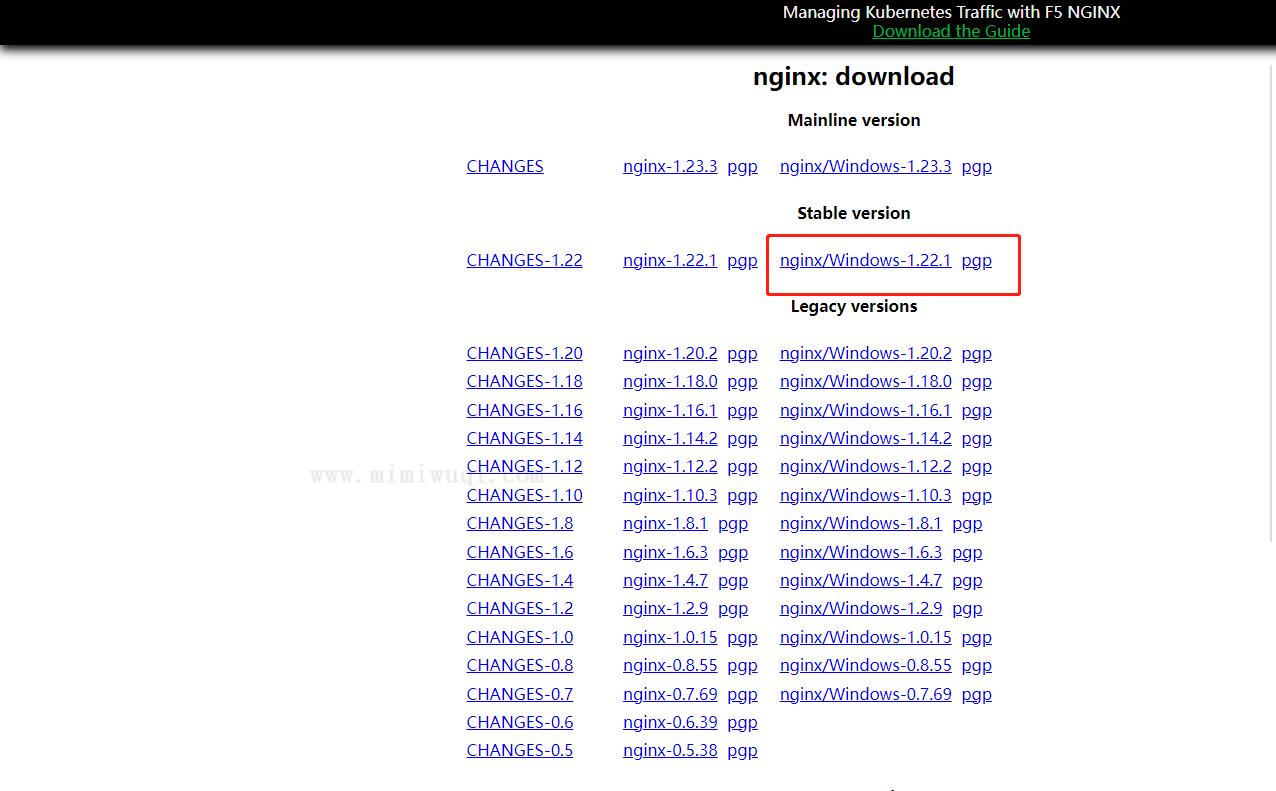Download nginx/Windows-1.4.7

pyautogui.click(x=861, y=580)
